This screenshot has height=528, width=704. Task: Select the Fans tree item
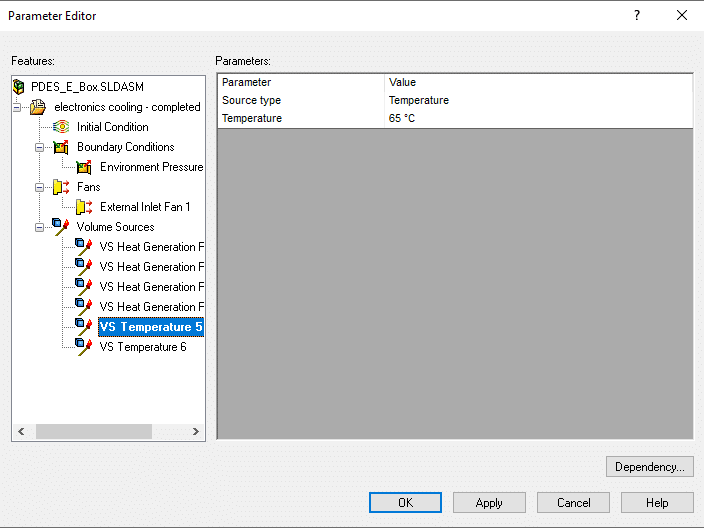point(88,187)
